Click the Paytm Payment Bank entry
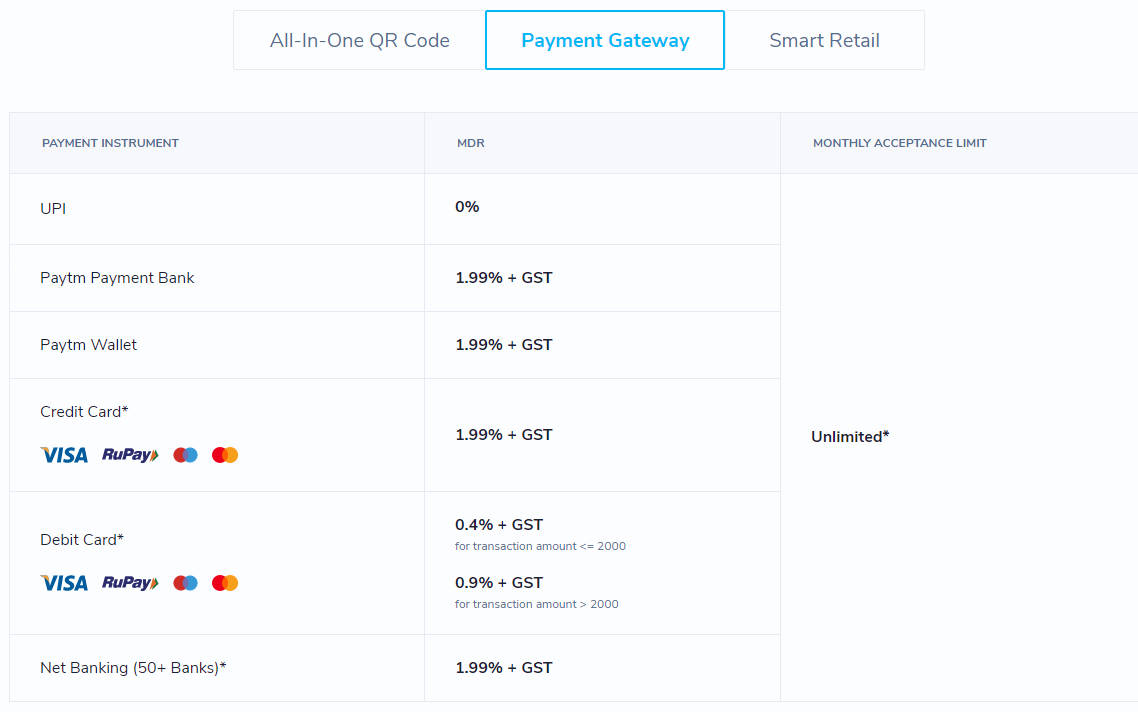The image size is (1138, 712). tap(117, 277)
